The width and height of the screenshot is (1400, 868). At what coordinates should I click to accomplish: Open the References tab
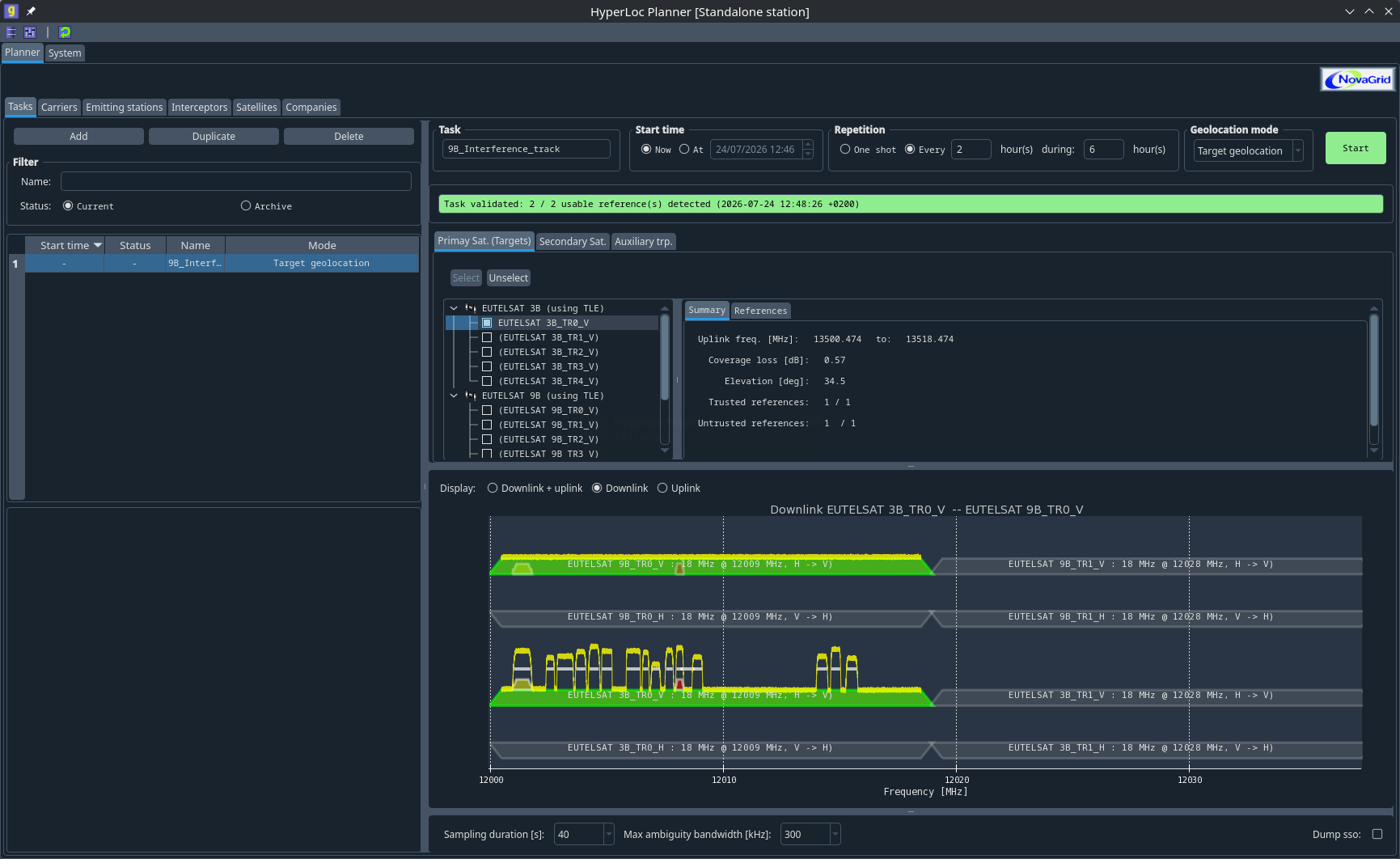(x=761, y=311)
